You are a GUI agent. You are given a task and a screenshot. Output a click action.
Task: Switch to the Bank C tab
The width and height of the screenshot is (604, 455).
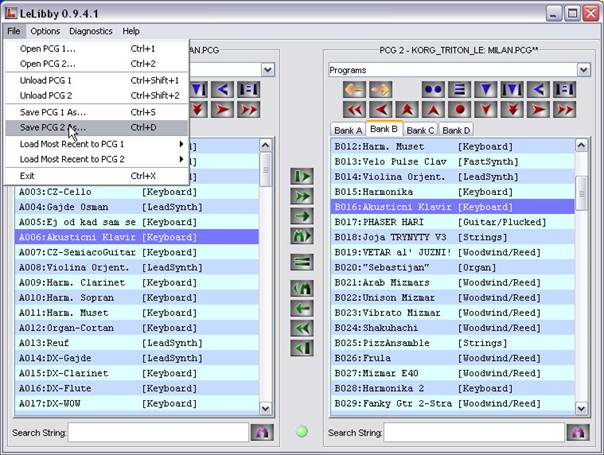[x=420, y=130]
